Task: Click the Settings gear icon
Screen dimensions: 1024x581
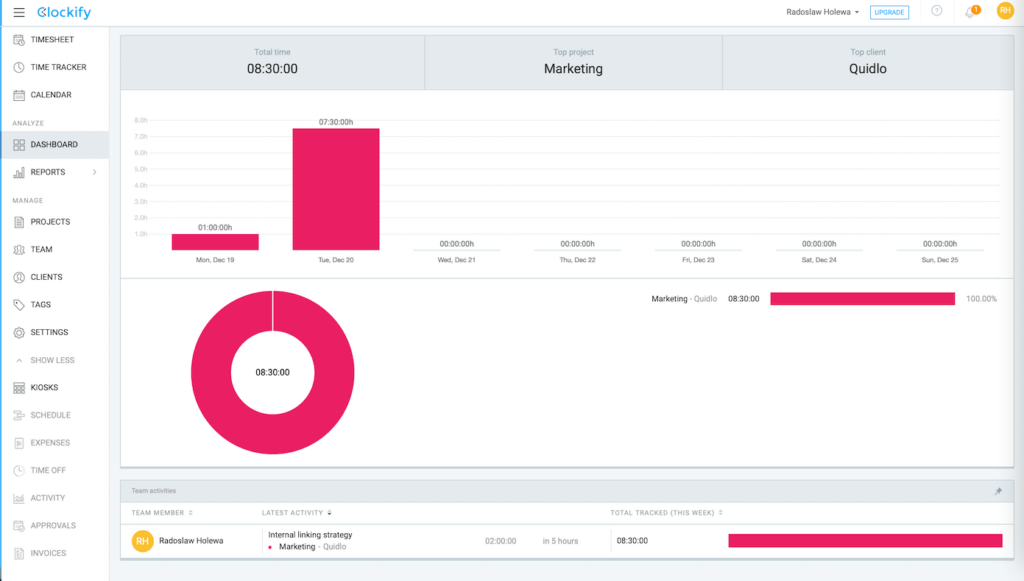Action: point(19,332)
